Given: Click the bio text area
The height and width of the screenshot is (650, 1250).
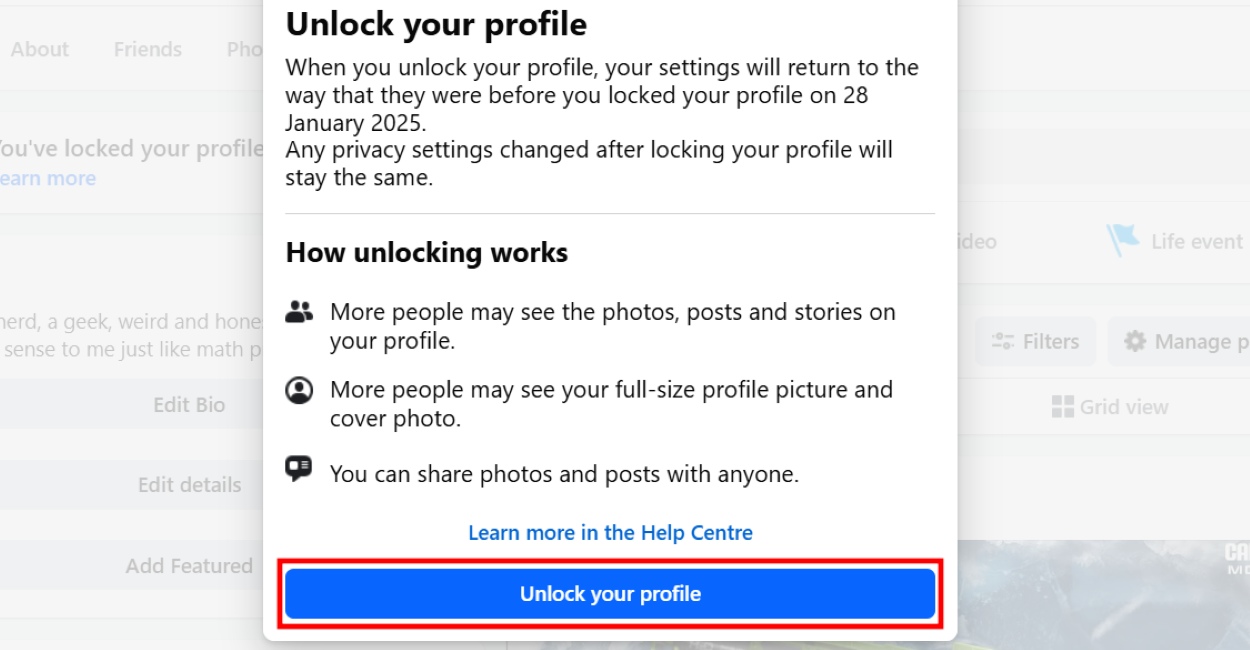Looking at the screenshot, I should tap(130, 335).
